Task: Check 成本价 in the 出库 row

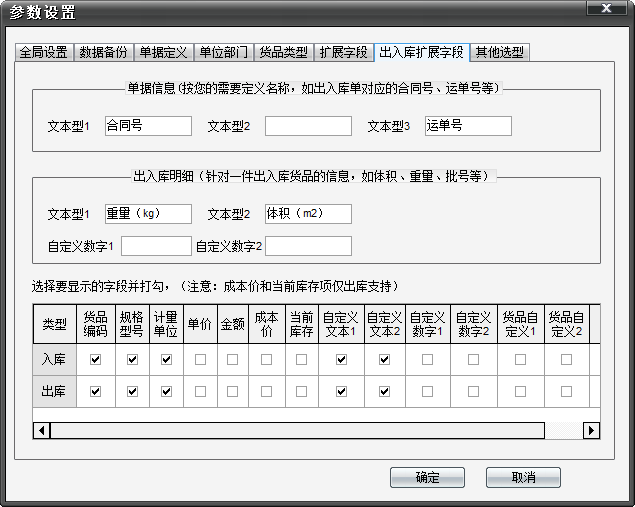Action: (x=266, y=392)
